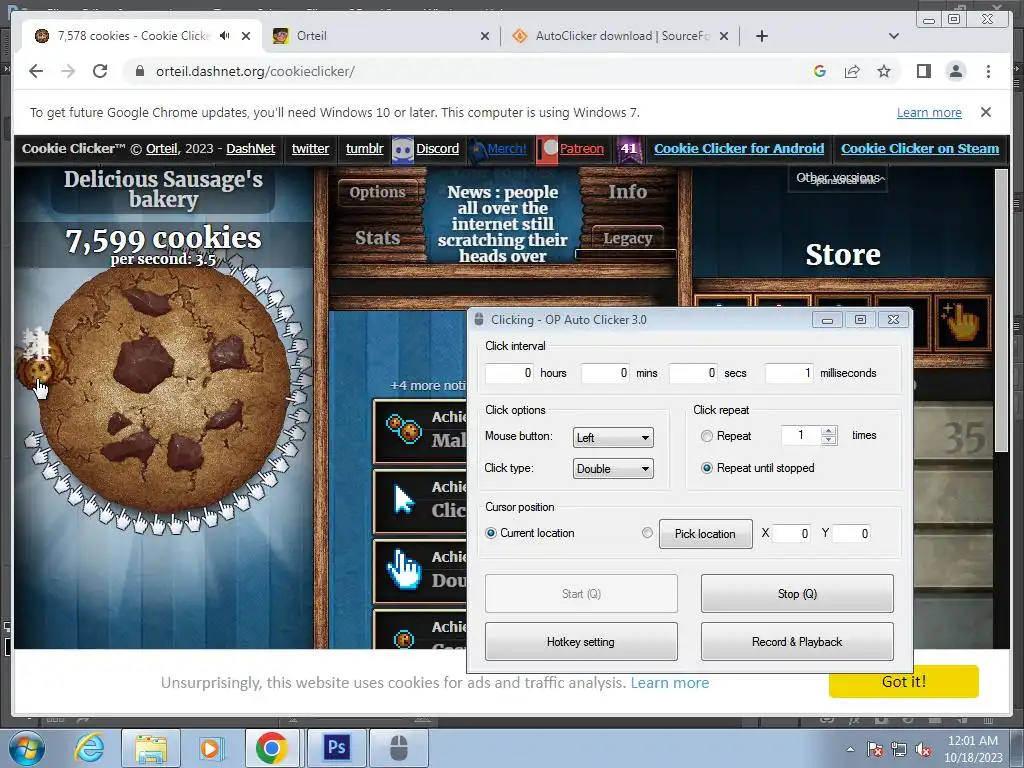
Task: Open Cookie Clicker Options menu
Action: pyautogui.click(x=377, y=192)
